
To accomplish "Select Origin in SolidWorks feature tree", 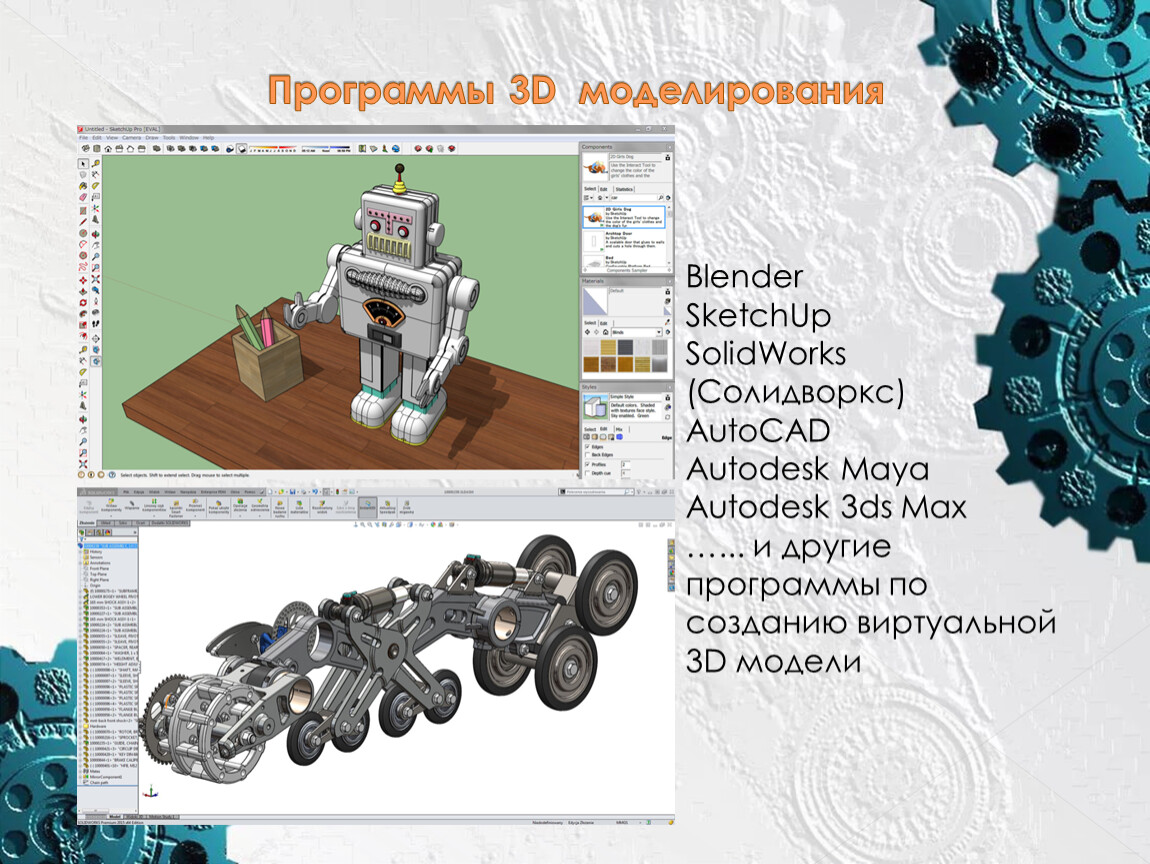I will [x=95, y=586].
